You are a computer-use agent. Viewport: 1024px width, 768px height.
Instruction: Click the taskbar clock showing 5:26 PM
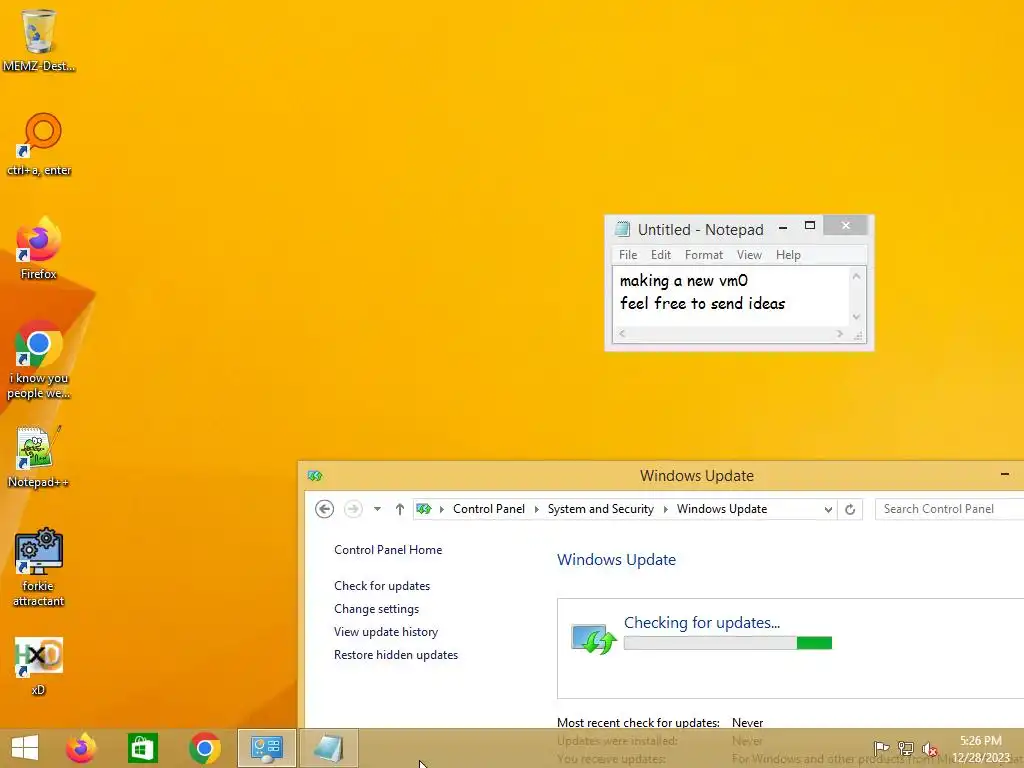(980, 749)
